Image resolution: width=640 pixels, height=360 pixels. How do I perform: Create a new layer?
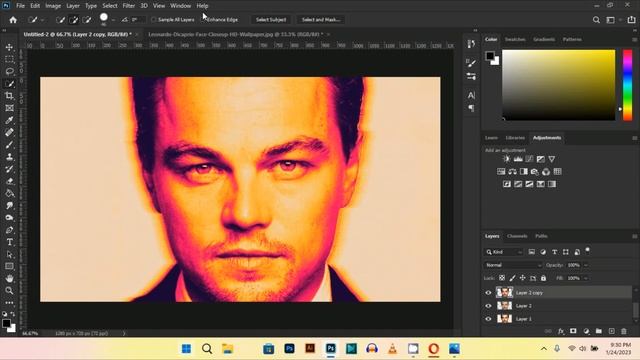611,331
